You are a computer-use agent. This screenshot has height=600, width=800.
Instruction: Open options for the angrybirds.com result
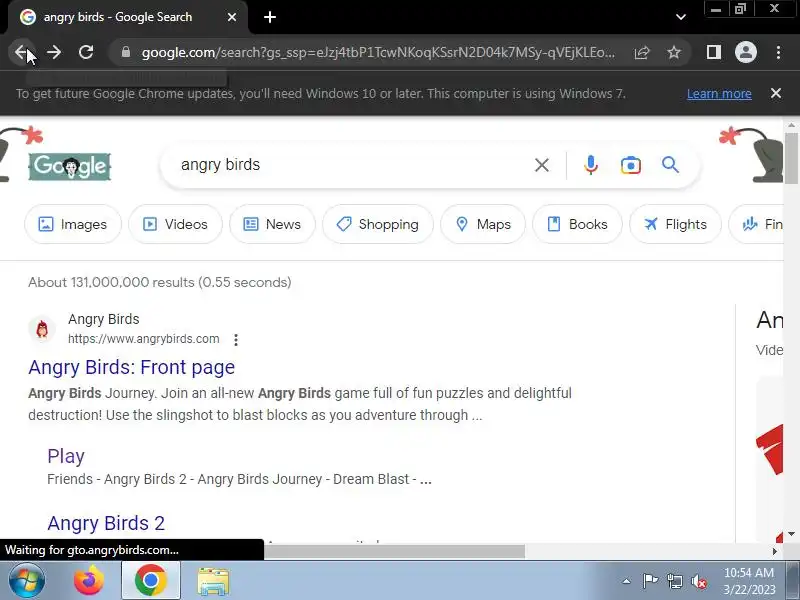click(236, 340)
